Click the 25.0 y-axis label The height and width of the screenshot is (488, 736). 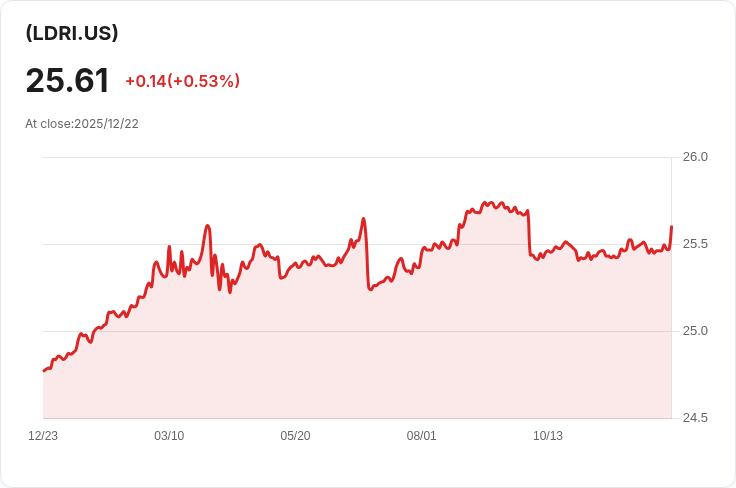tap(695, 331)
